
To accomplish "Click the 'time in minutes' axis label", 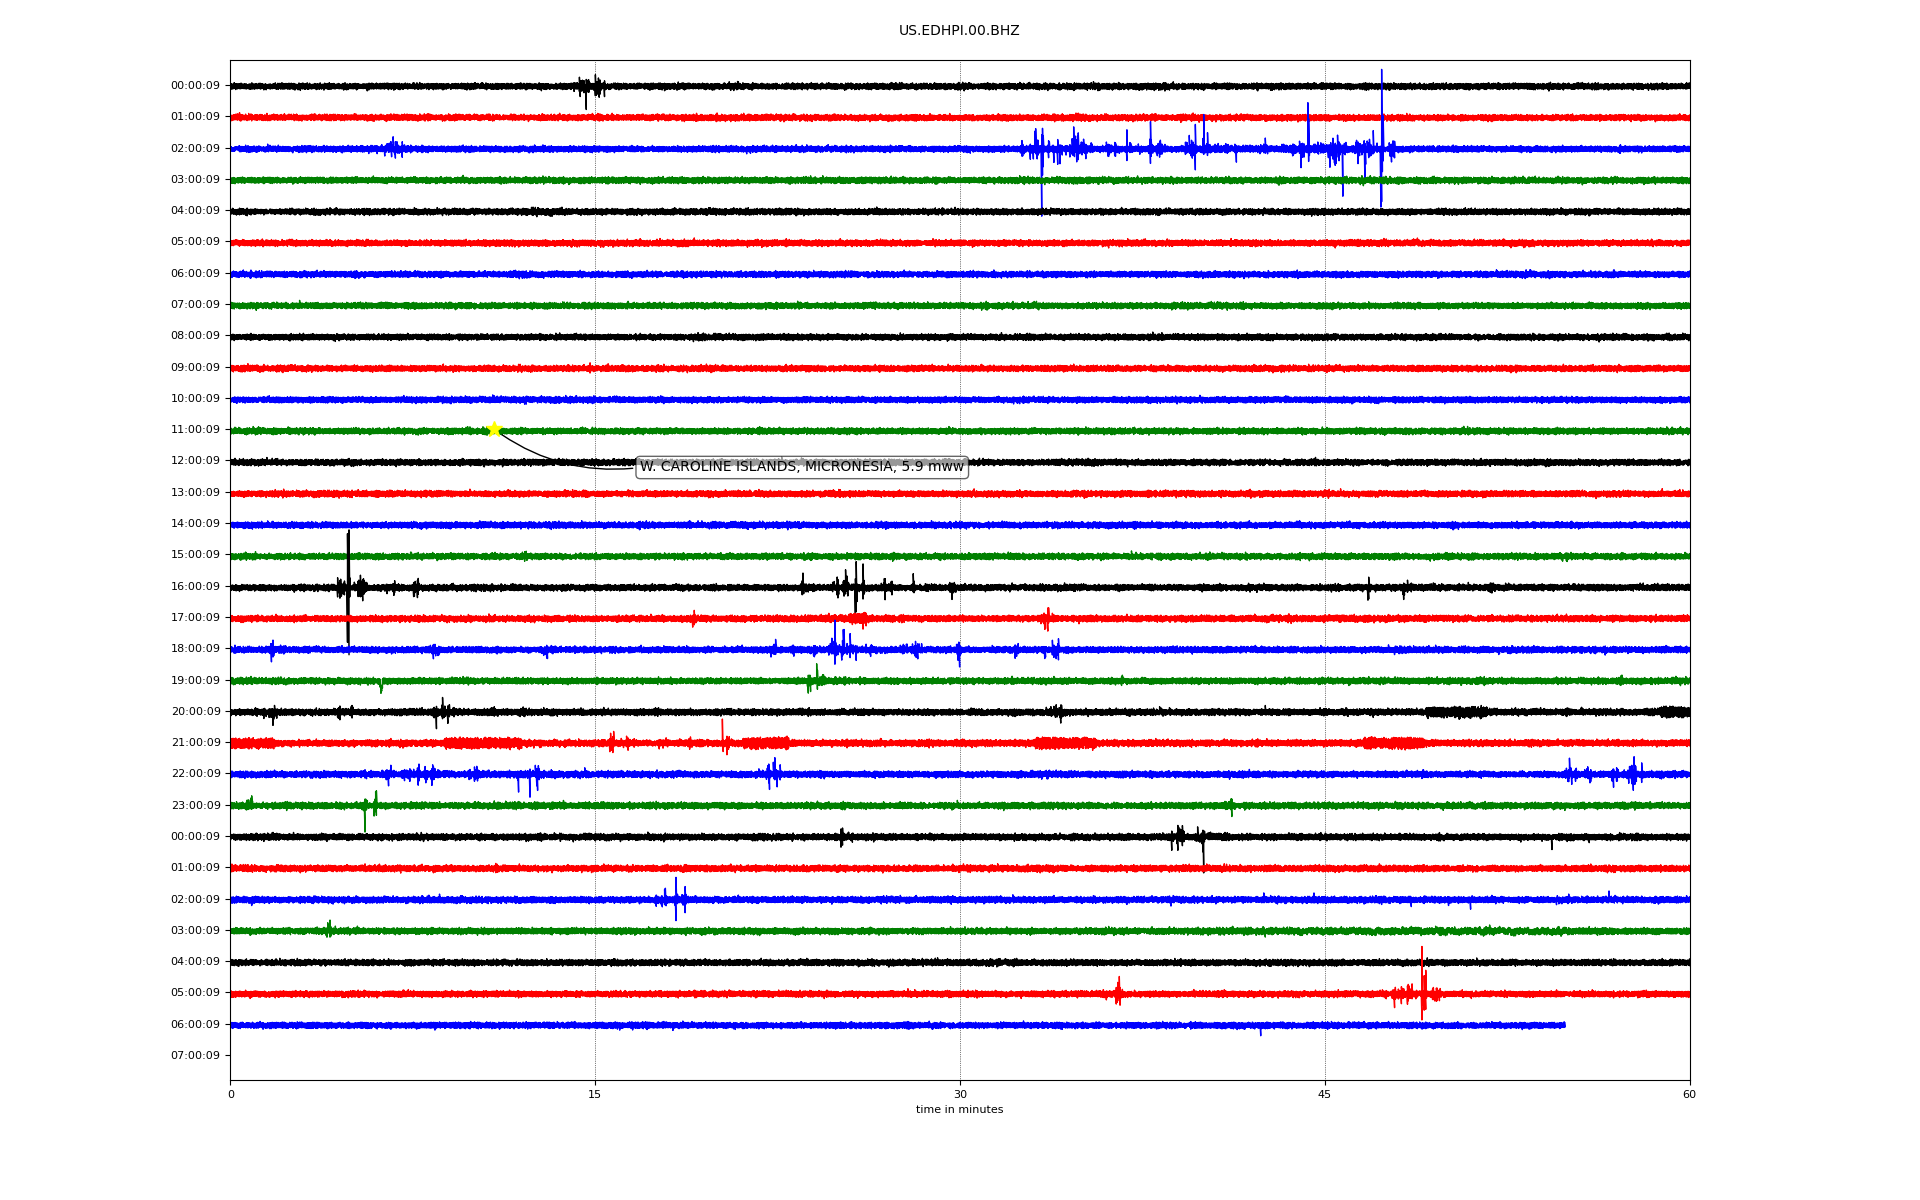I will (x=958, y=1110).
